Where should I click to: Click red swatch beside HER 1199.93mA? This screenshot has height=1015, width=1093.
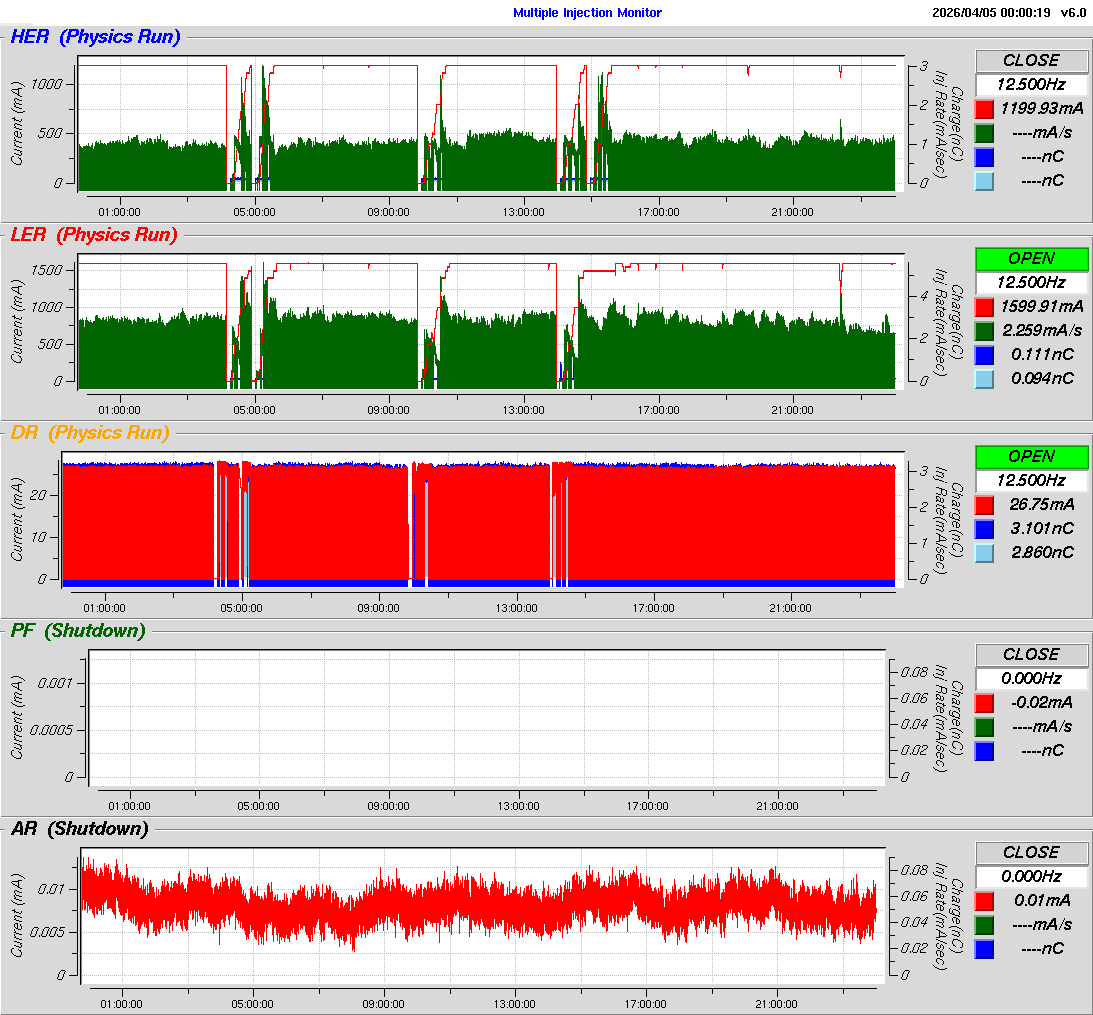point(984,108)
